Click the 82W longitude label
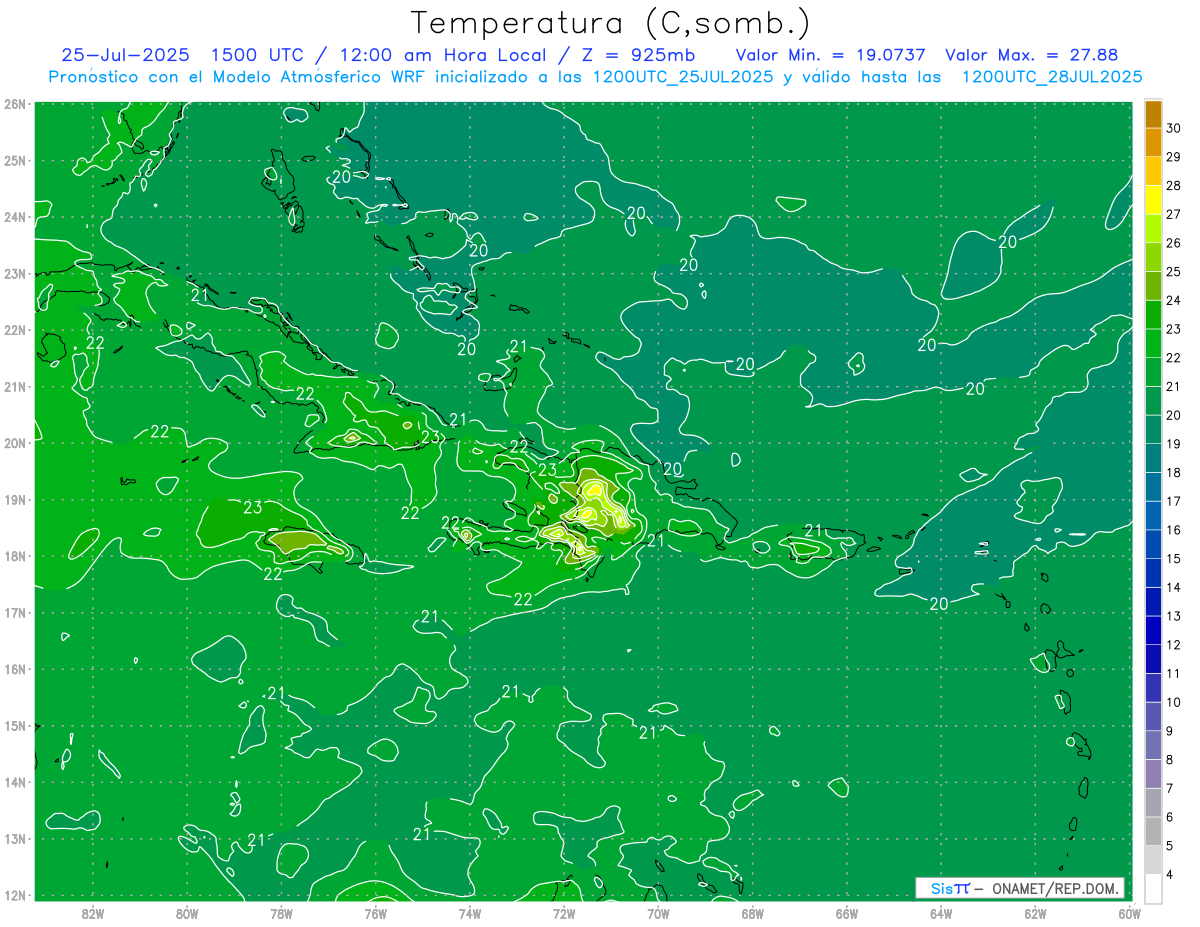 [x=92, y=913]
